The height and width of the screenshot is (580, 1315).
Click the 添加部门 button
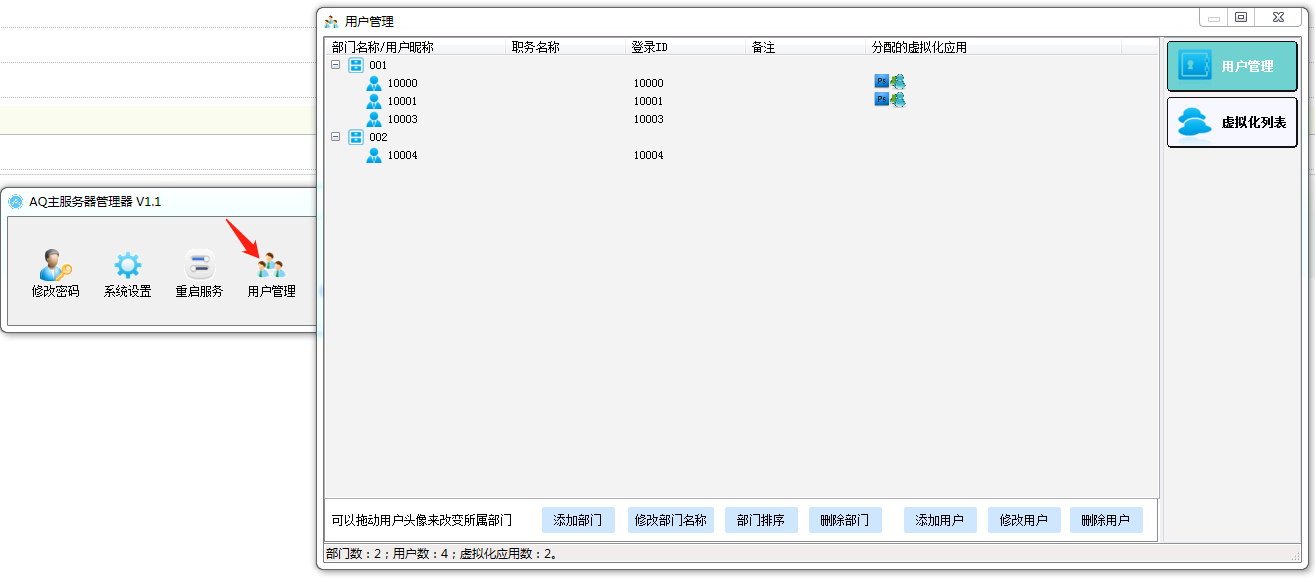coord(578,520)
